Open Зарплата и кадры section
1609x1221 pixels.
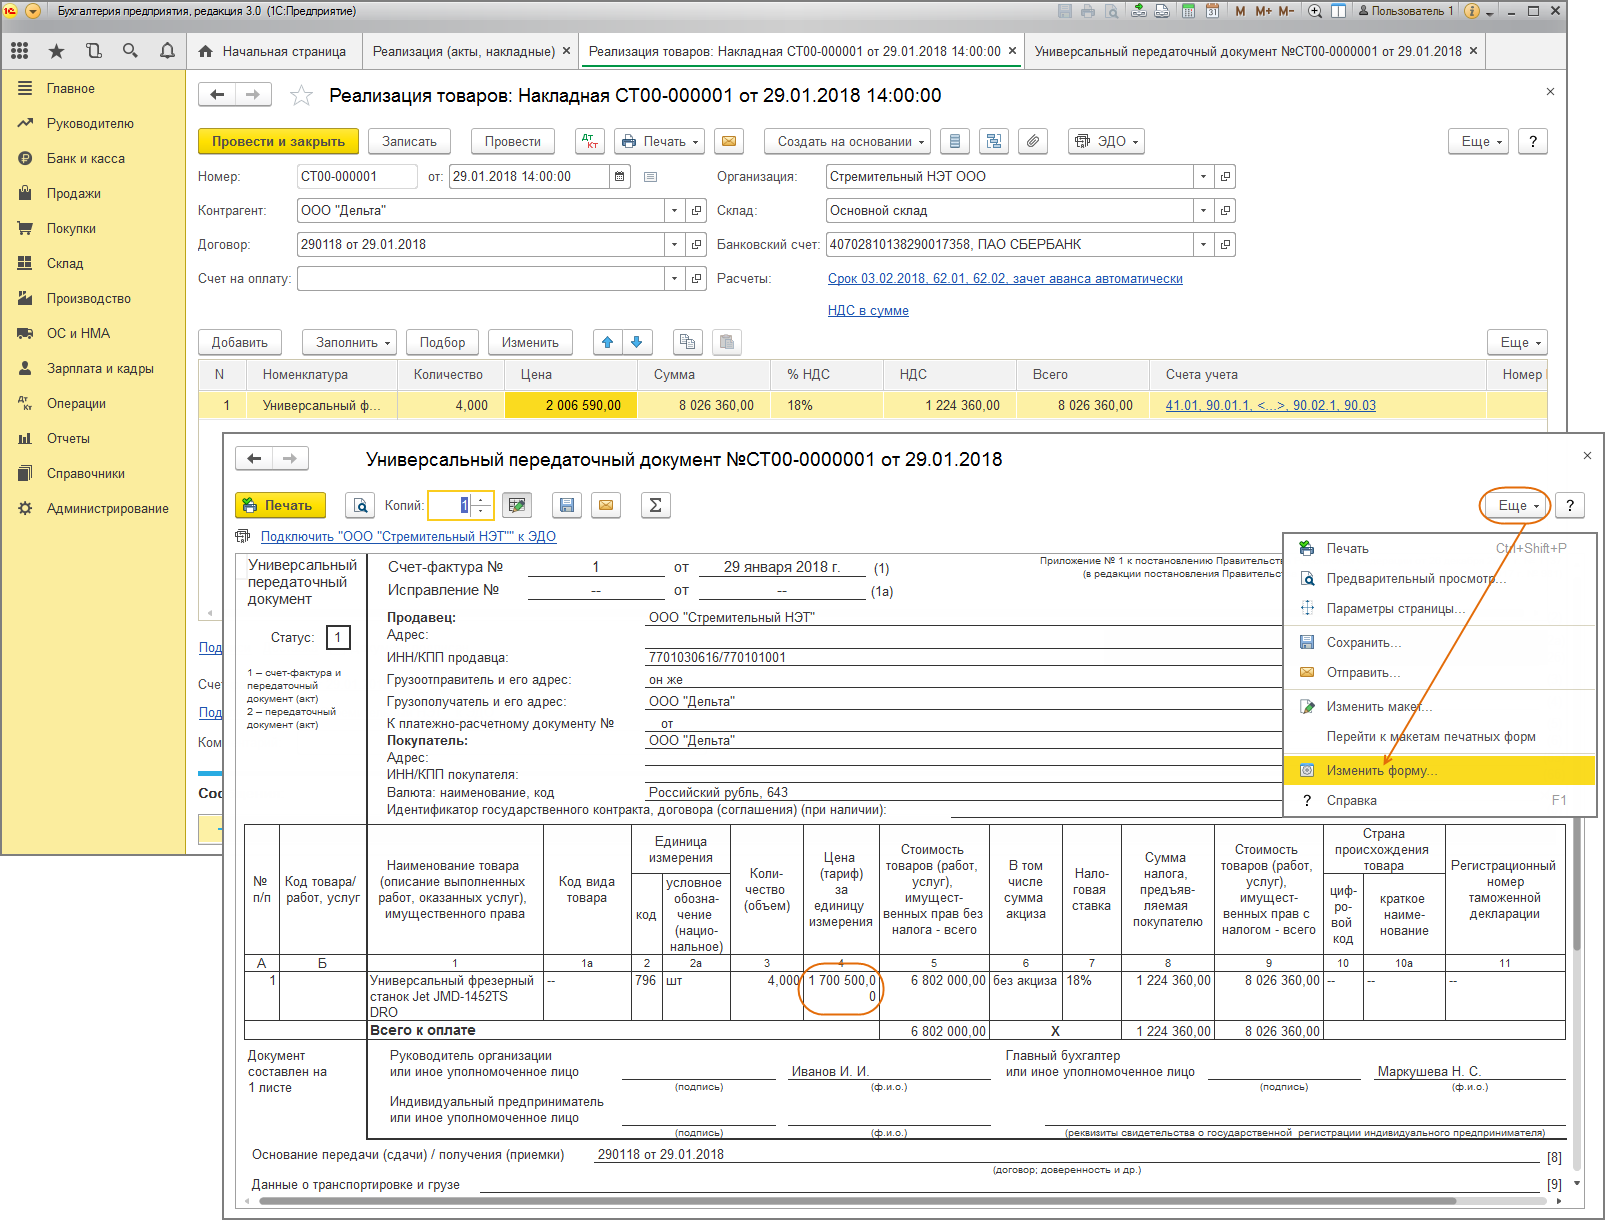[100, 369]
